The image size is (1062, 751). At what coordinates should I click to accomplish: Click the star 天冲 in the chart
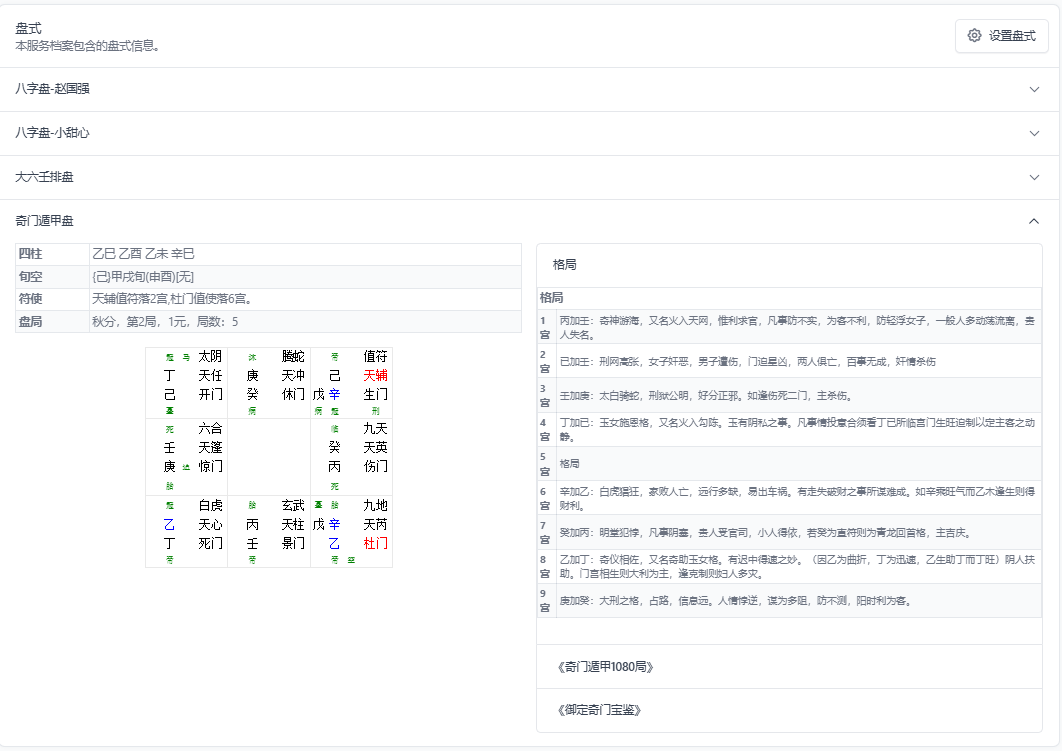(293, 375)
